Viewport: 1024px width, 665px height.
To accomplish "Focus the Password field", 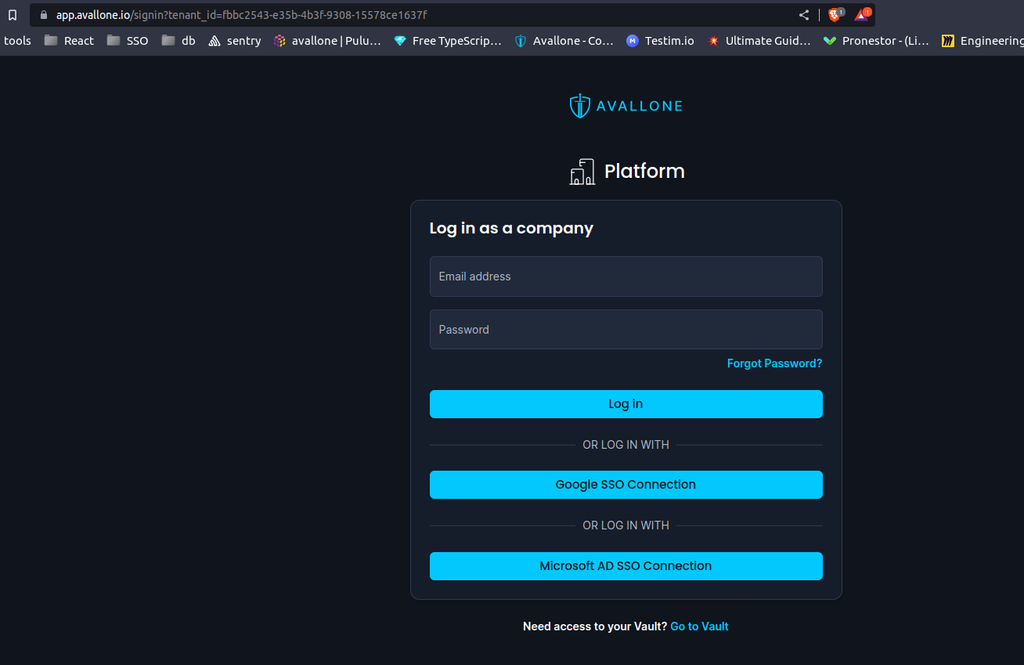I will pos(626,329).
